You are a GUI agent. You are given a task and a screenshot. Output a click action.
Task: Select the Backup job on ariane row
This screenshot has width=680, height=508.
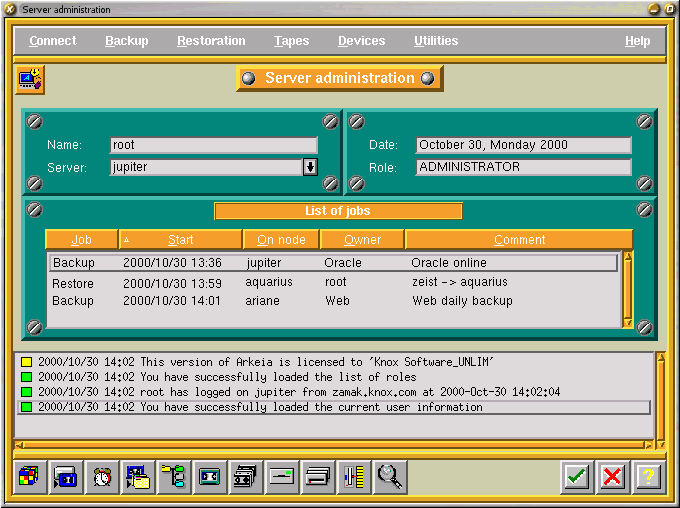[x=333, y=301]
